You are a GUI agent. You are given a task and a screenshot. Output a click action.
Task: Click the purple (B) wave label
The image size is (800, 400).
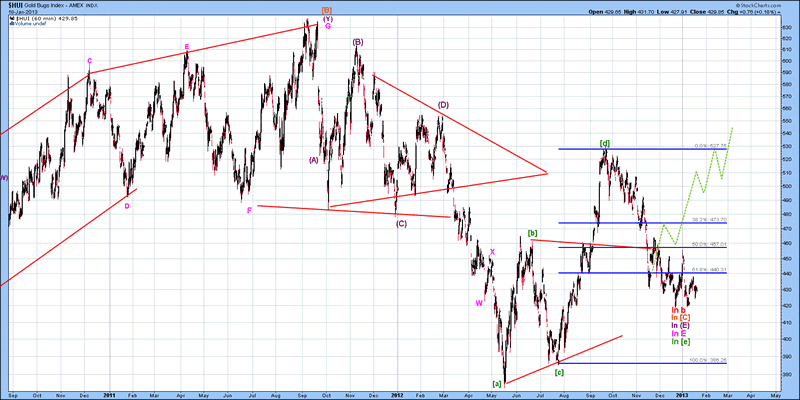(x=358, y=42)
